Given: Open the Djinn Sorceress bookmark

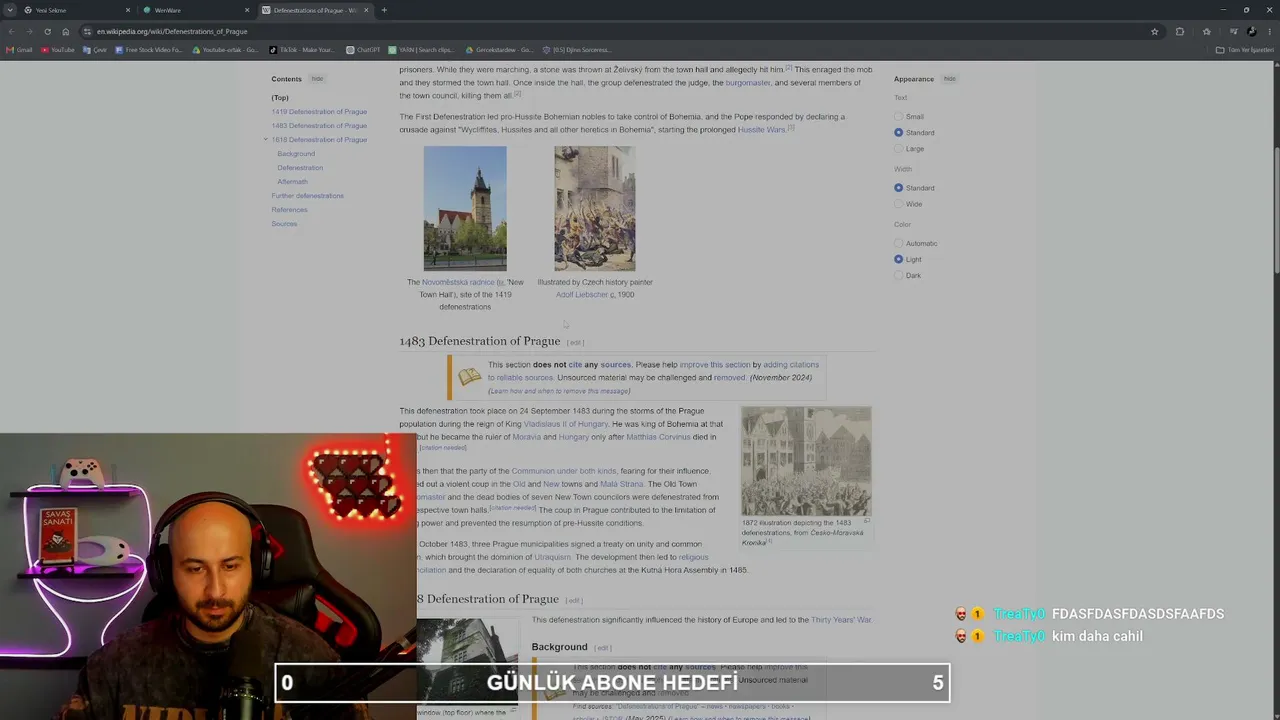Looking at the screenshot, I should (x=576, y=50).
